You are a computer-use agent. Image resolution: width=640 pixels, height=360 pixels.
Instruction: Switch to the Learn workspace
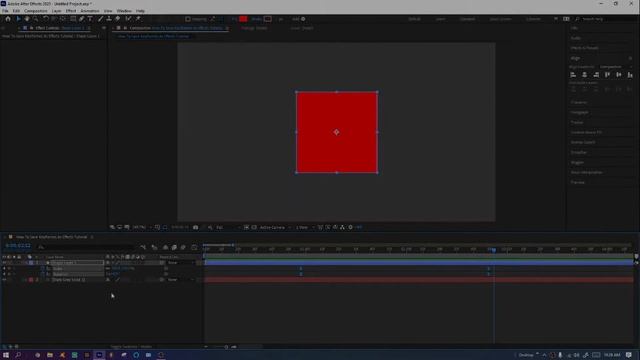coord(440,19)
